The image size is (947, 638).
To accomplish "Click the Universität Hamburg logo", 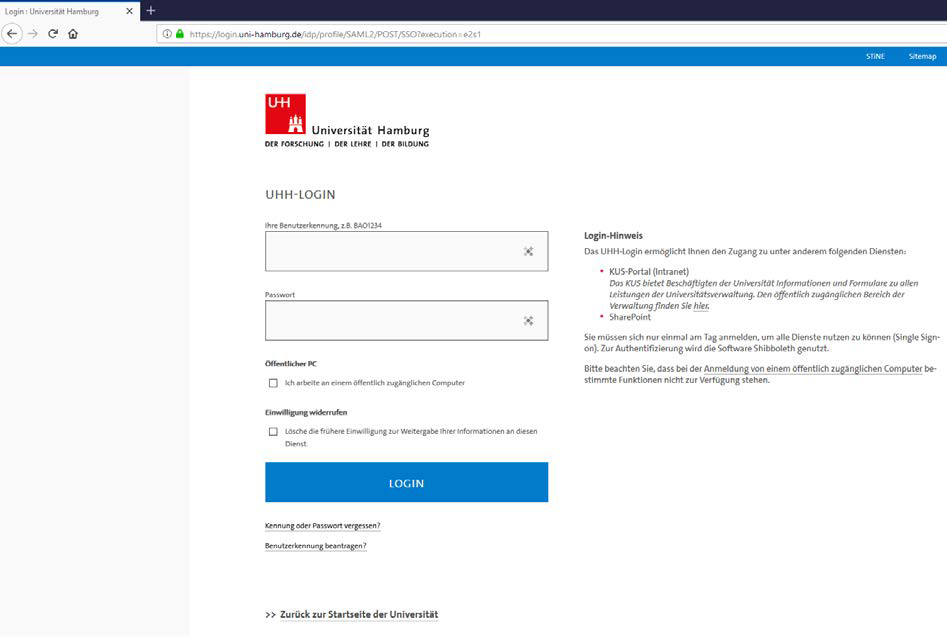I will click(x=347, y=121).
